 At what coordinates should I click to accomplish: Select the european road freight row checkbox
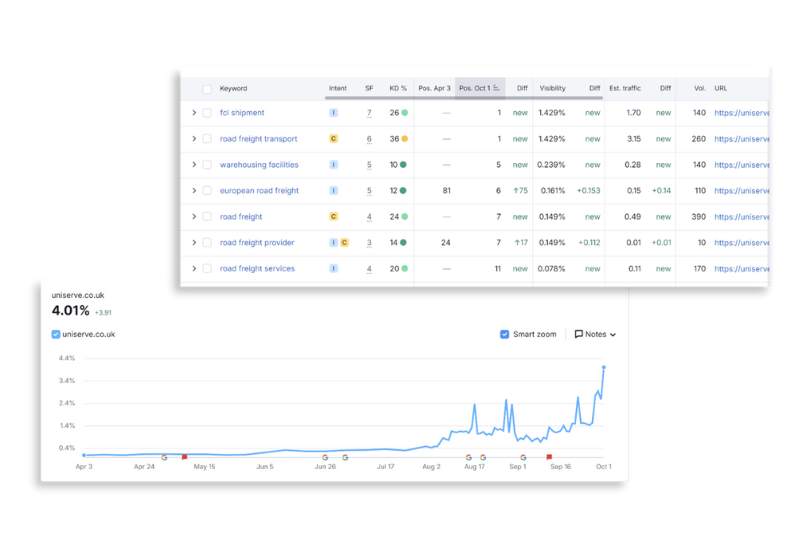[x=207, y=191]
